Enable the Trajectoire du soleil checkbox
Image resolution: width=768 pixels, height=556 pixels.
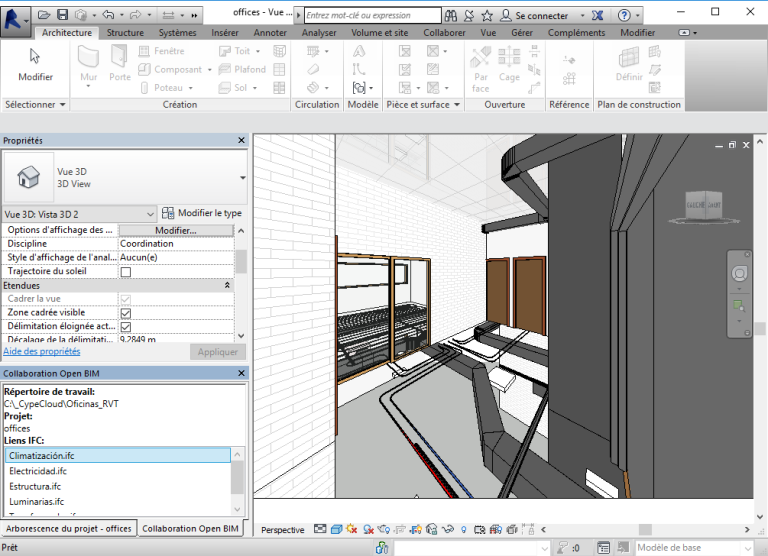pyautogui.click(x=126, y=272)
